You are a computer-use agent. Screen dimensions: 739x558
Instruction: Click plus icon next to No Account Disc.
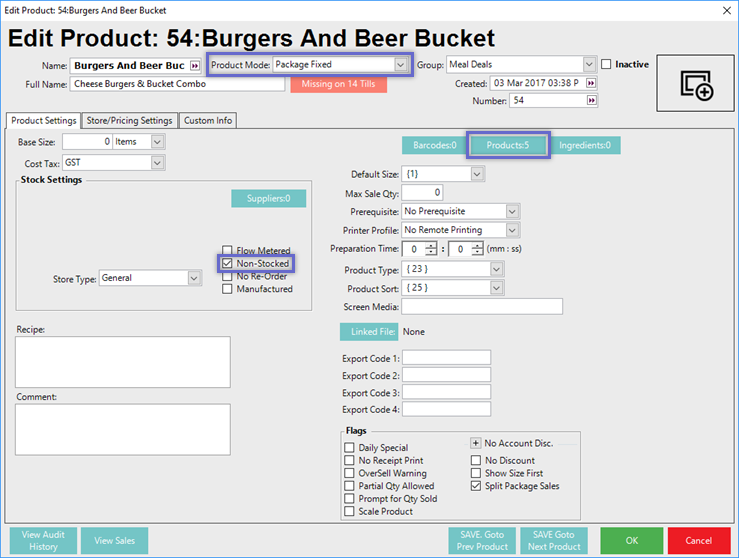[x=476, y=443]
